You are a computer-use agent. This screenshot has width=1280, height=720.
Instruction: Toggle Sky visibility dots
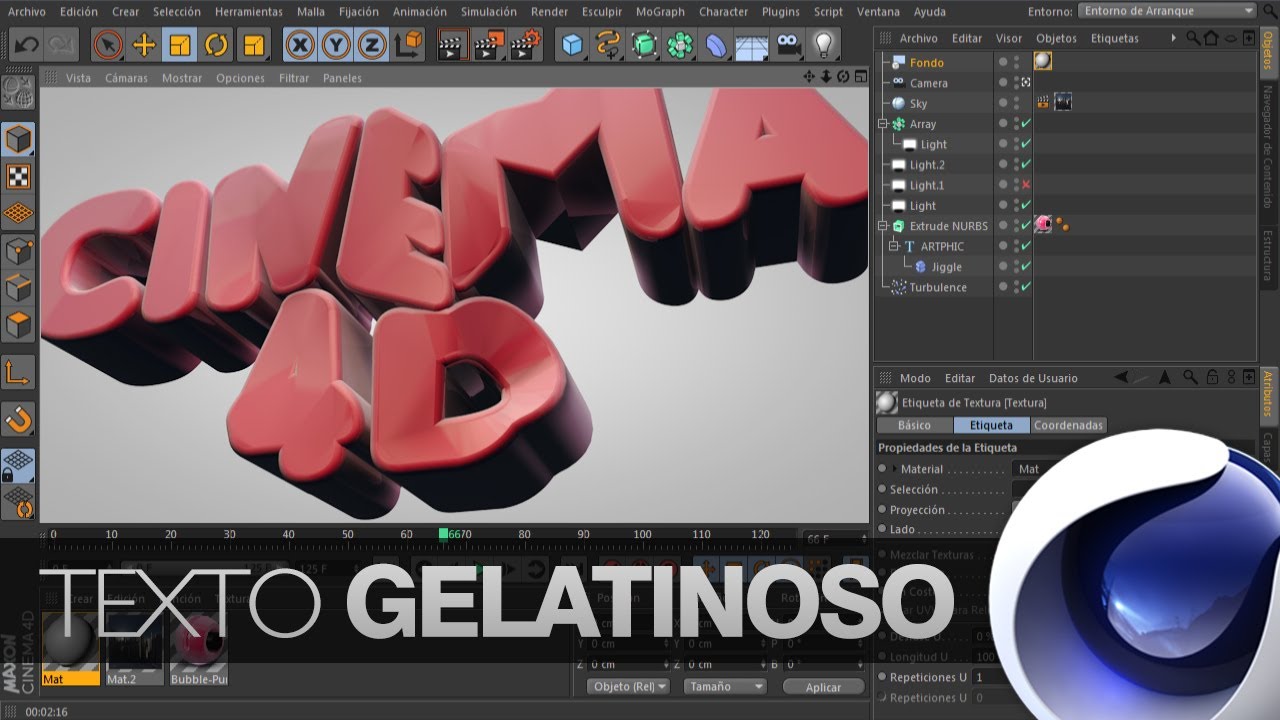tap(1016, 103)
